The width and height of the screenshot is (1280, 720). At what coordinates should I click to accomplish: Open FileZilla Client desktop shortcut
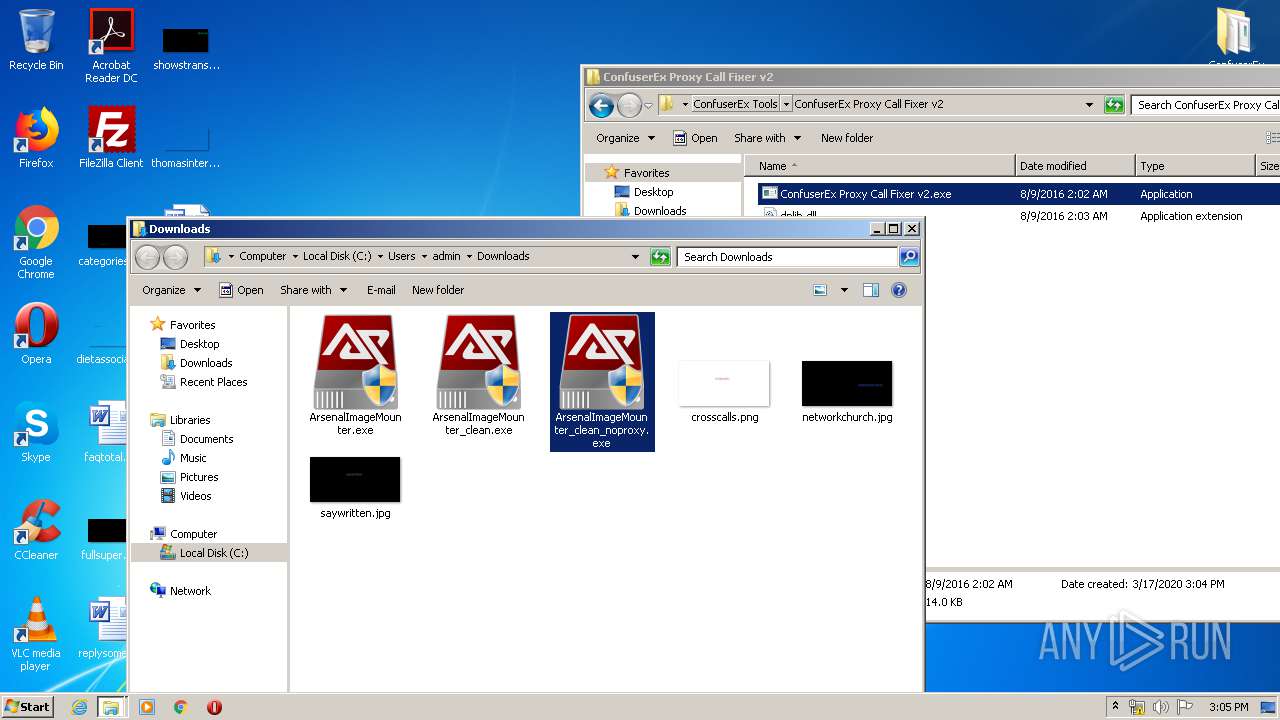111,138
